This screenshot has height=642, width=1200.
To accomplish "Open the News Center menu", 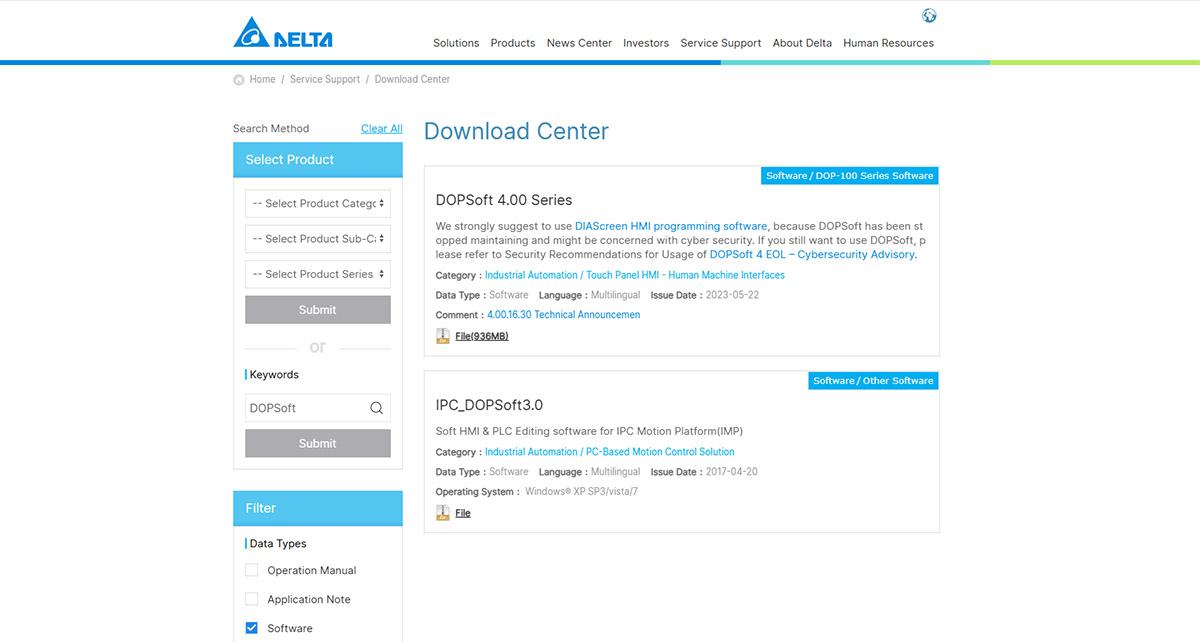I will coord(579,43).
